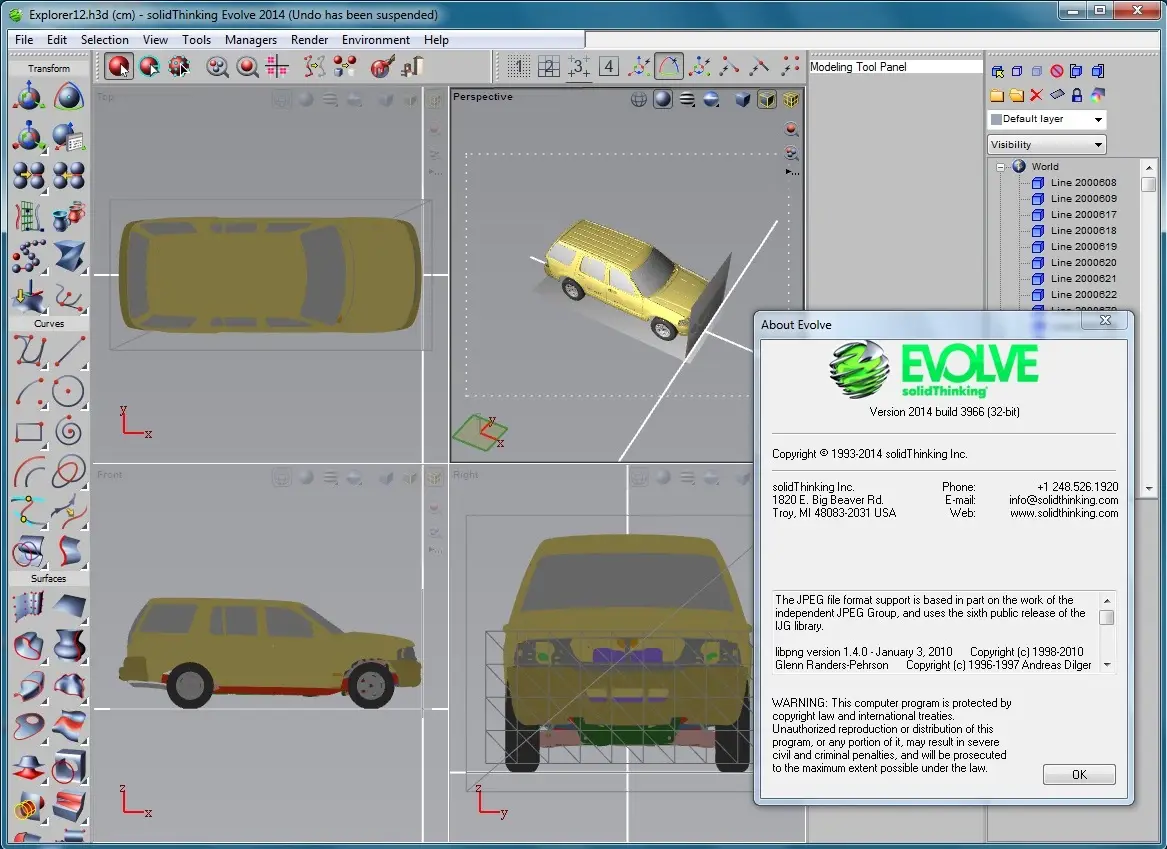Select Line 2000608 in the World tree
The width and height of the screenshot is (1167, 849).
point(1083,182)
